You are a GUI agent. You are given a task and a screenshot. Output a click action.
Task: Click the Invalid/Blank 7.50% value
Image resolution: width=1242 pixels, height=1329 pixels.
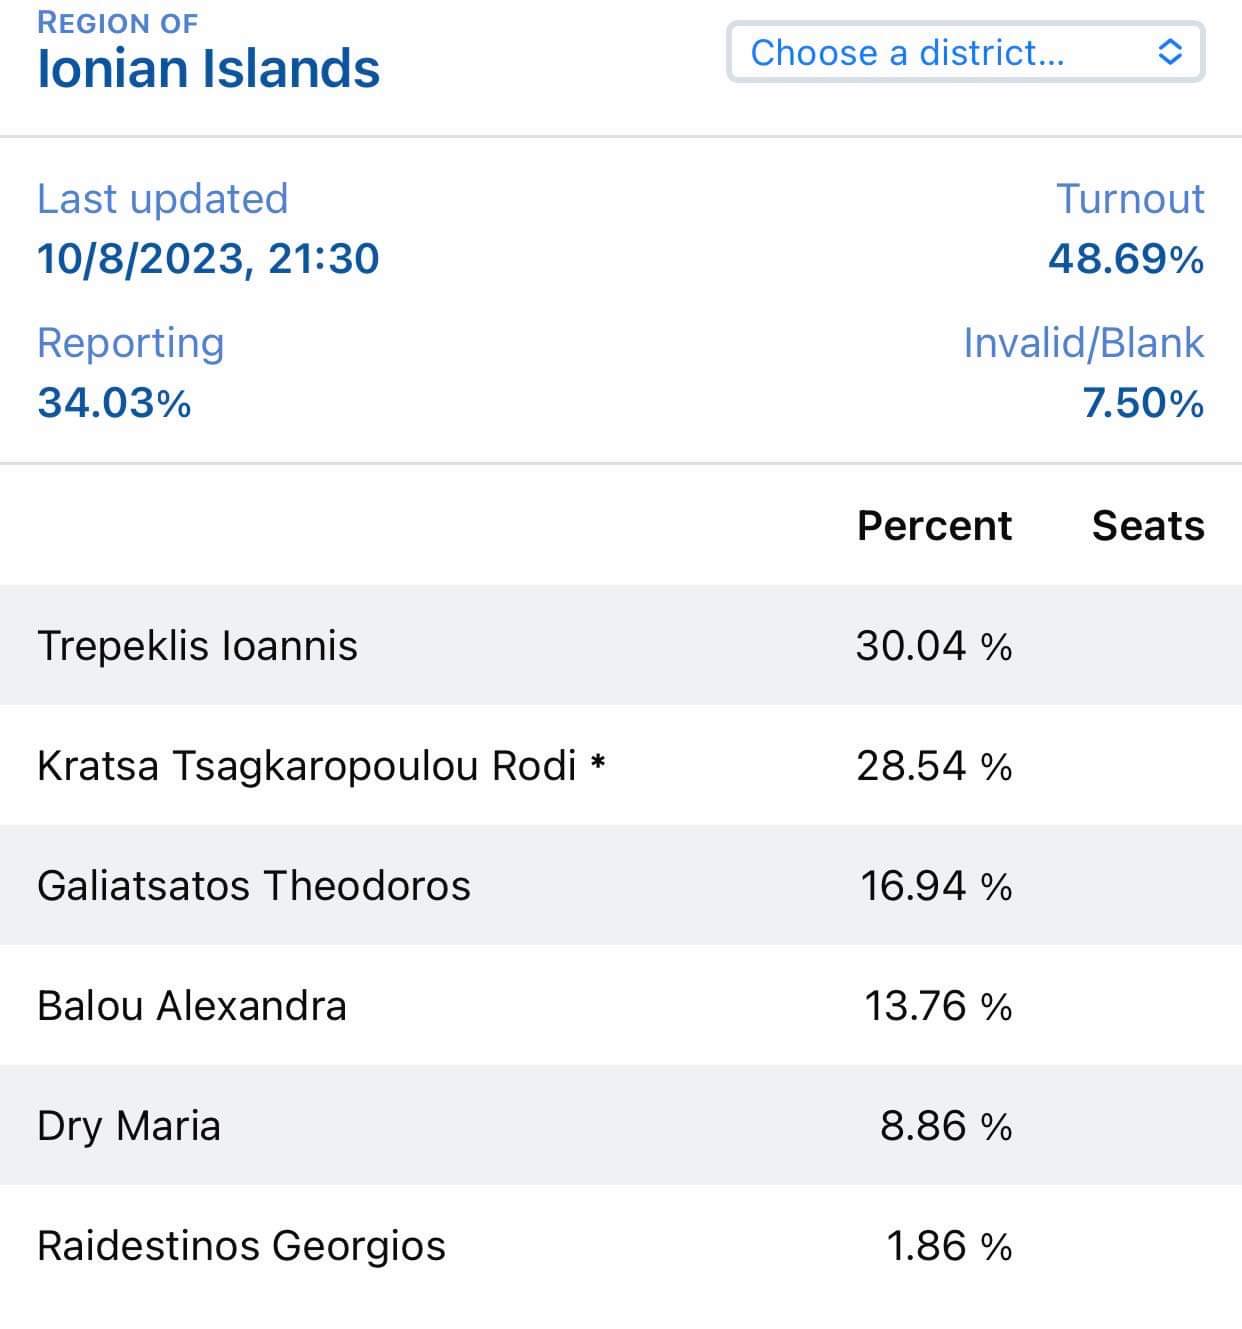1143,403
